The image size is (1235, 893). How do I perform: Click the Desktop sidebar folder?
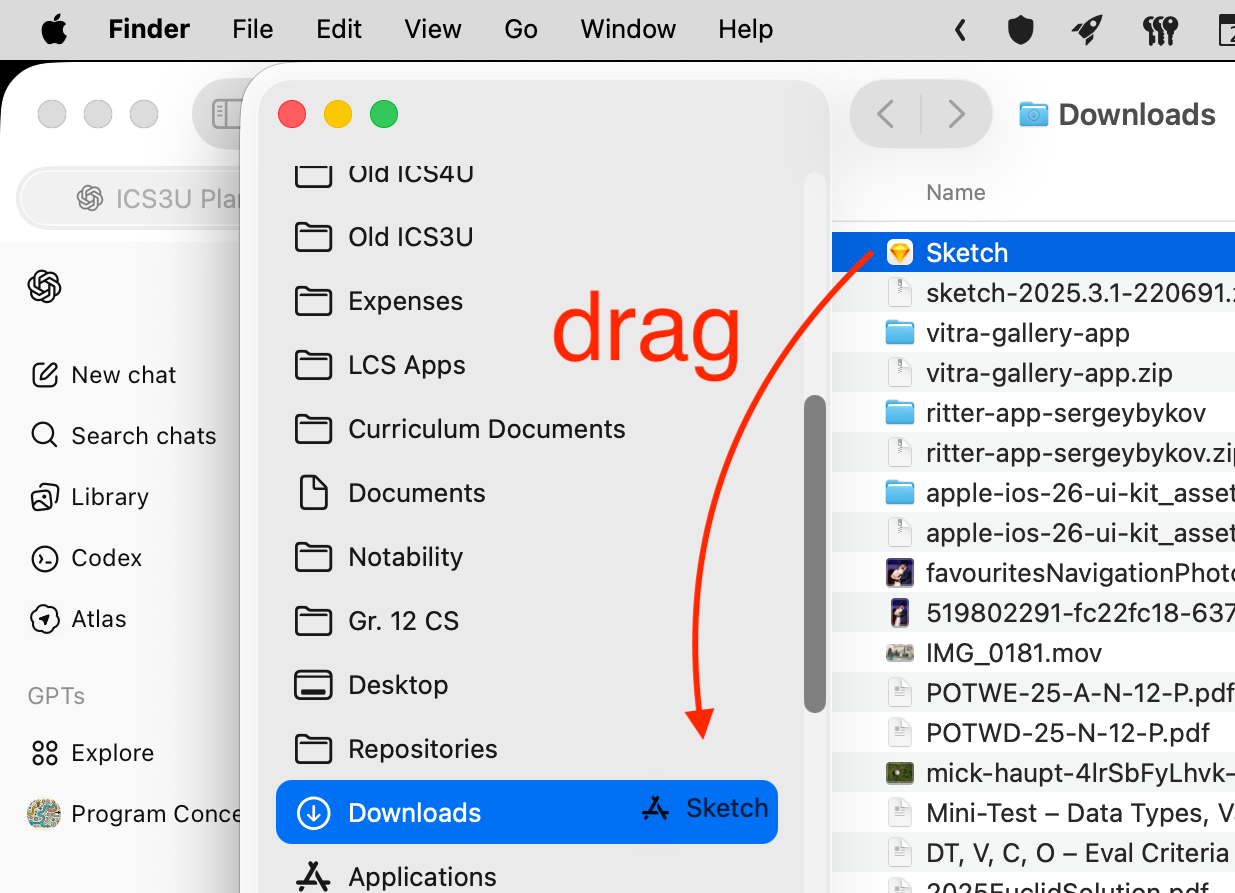point(397,685)
